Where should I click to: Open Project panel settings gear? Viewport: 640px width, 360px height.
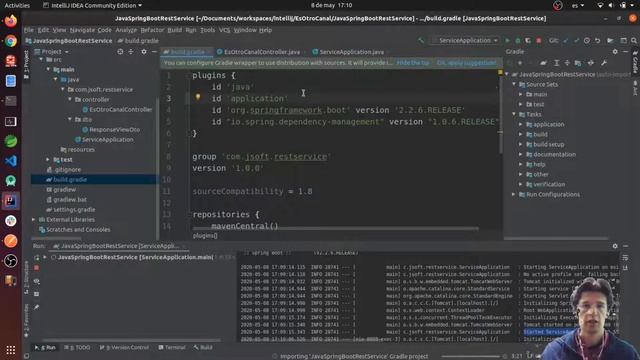pyautogui.click(x=144, y=52)
